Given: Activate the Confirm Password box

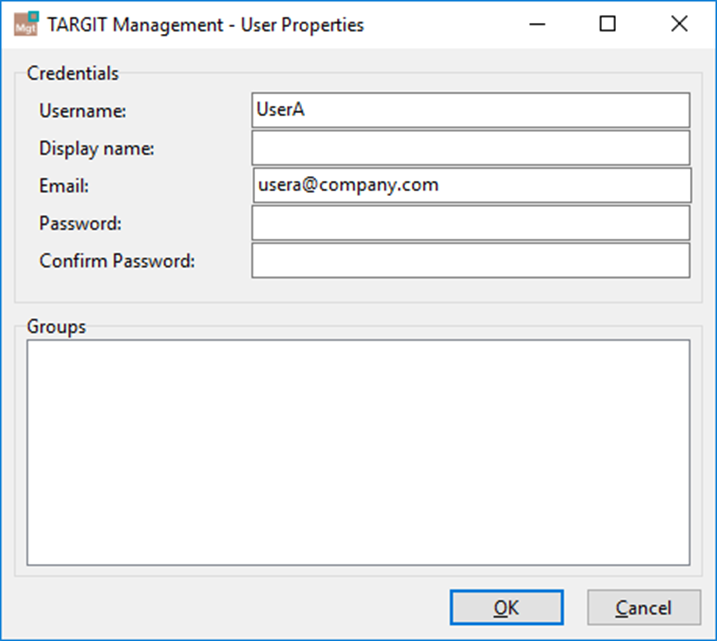Looking at the screenshot, I should click(471, 260).
